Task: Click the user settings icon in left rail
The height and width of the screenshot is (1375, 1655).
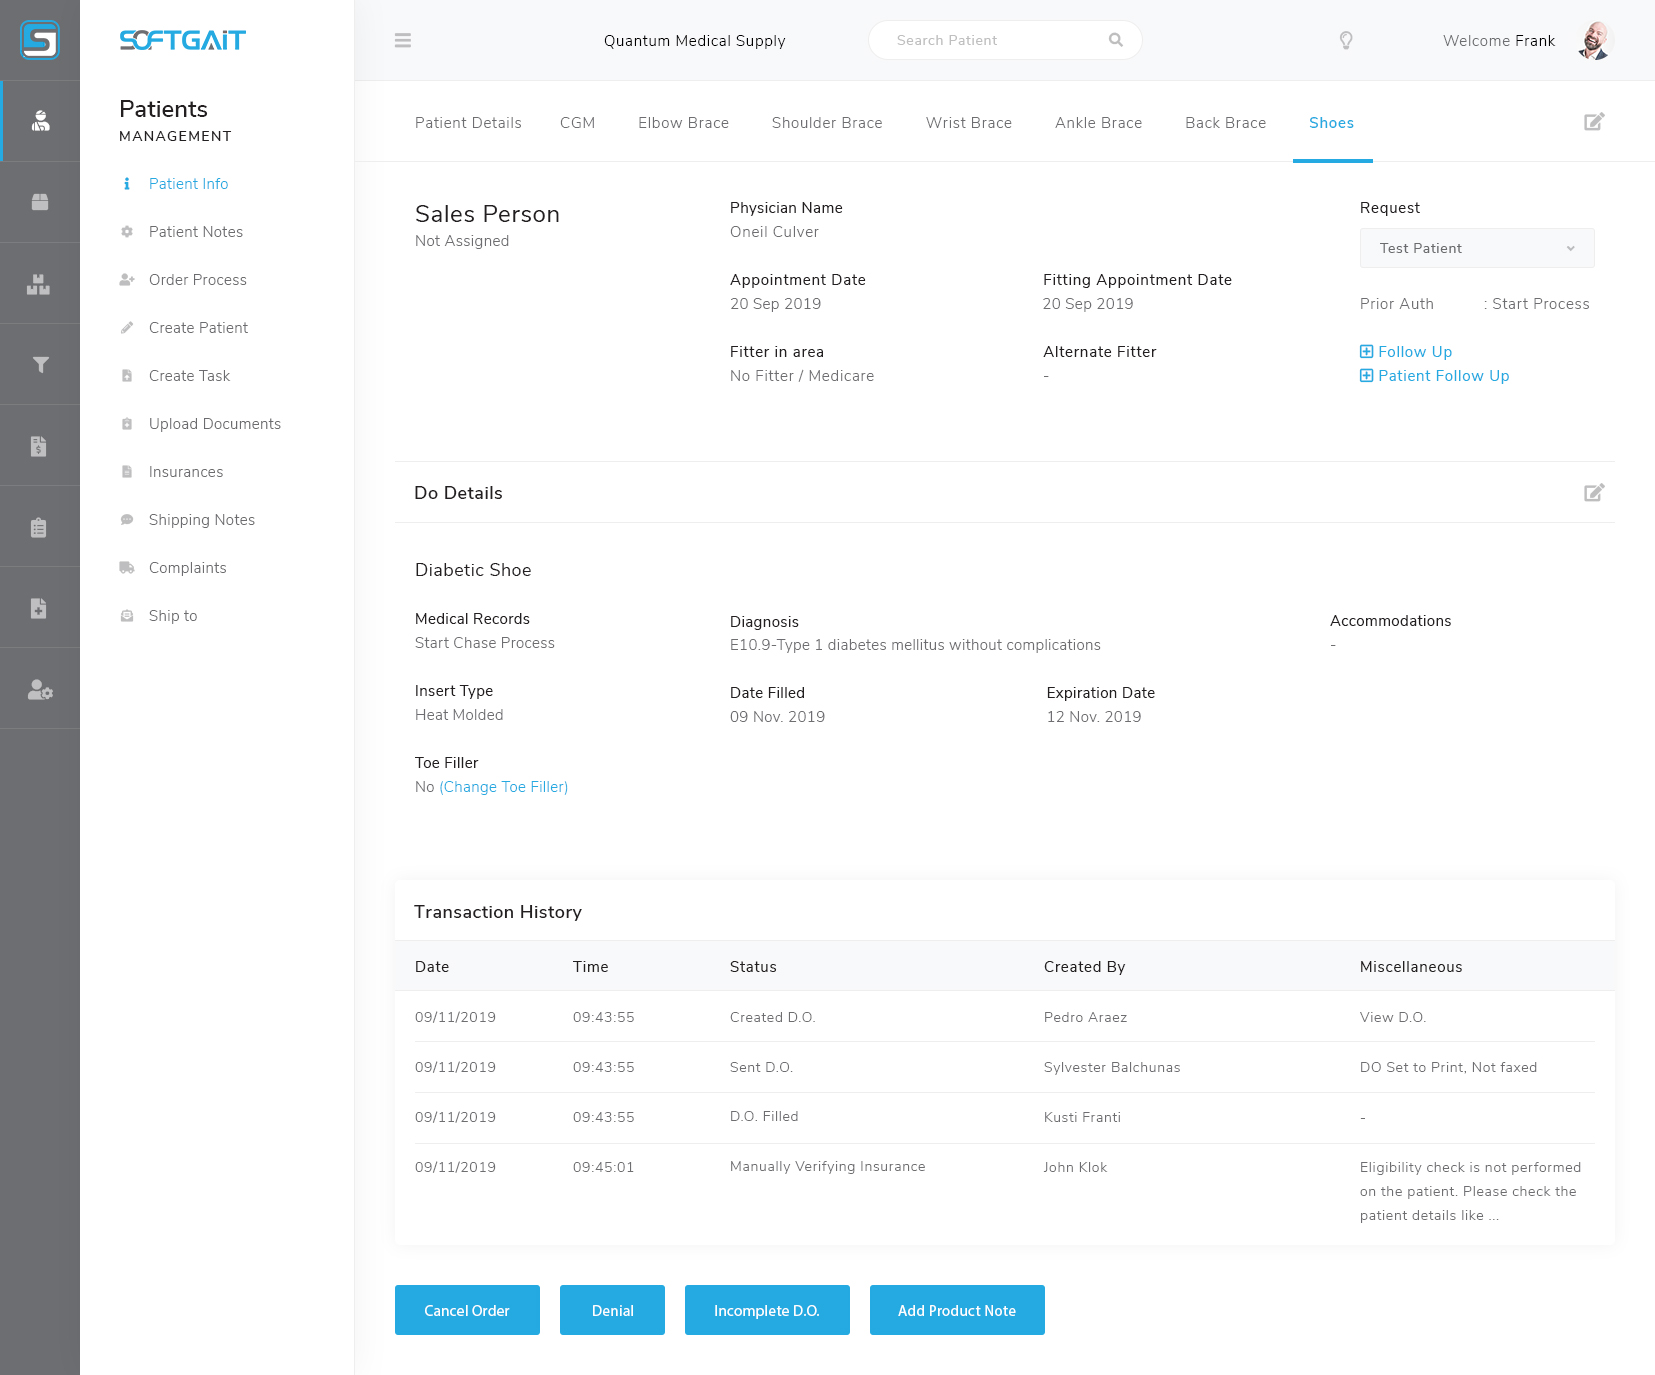Action: tap(40, 689)
